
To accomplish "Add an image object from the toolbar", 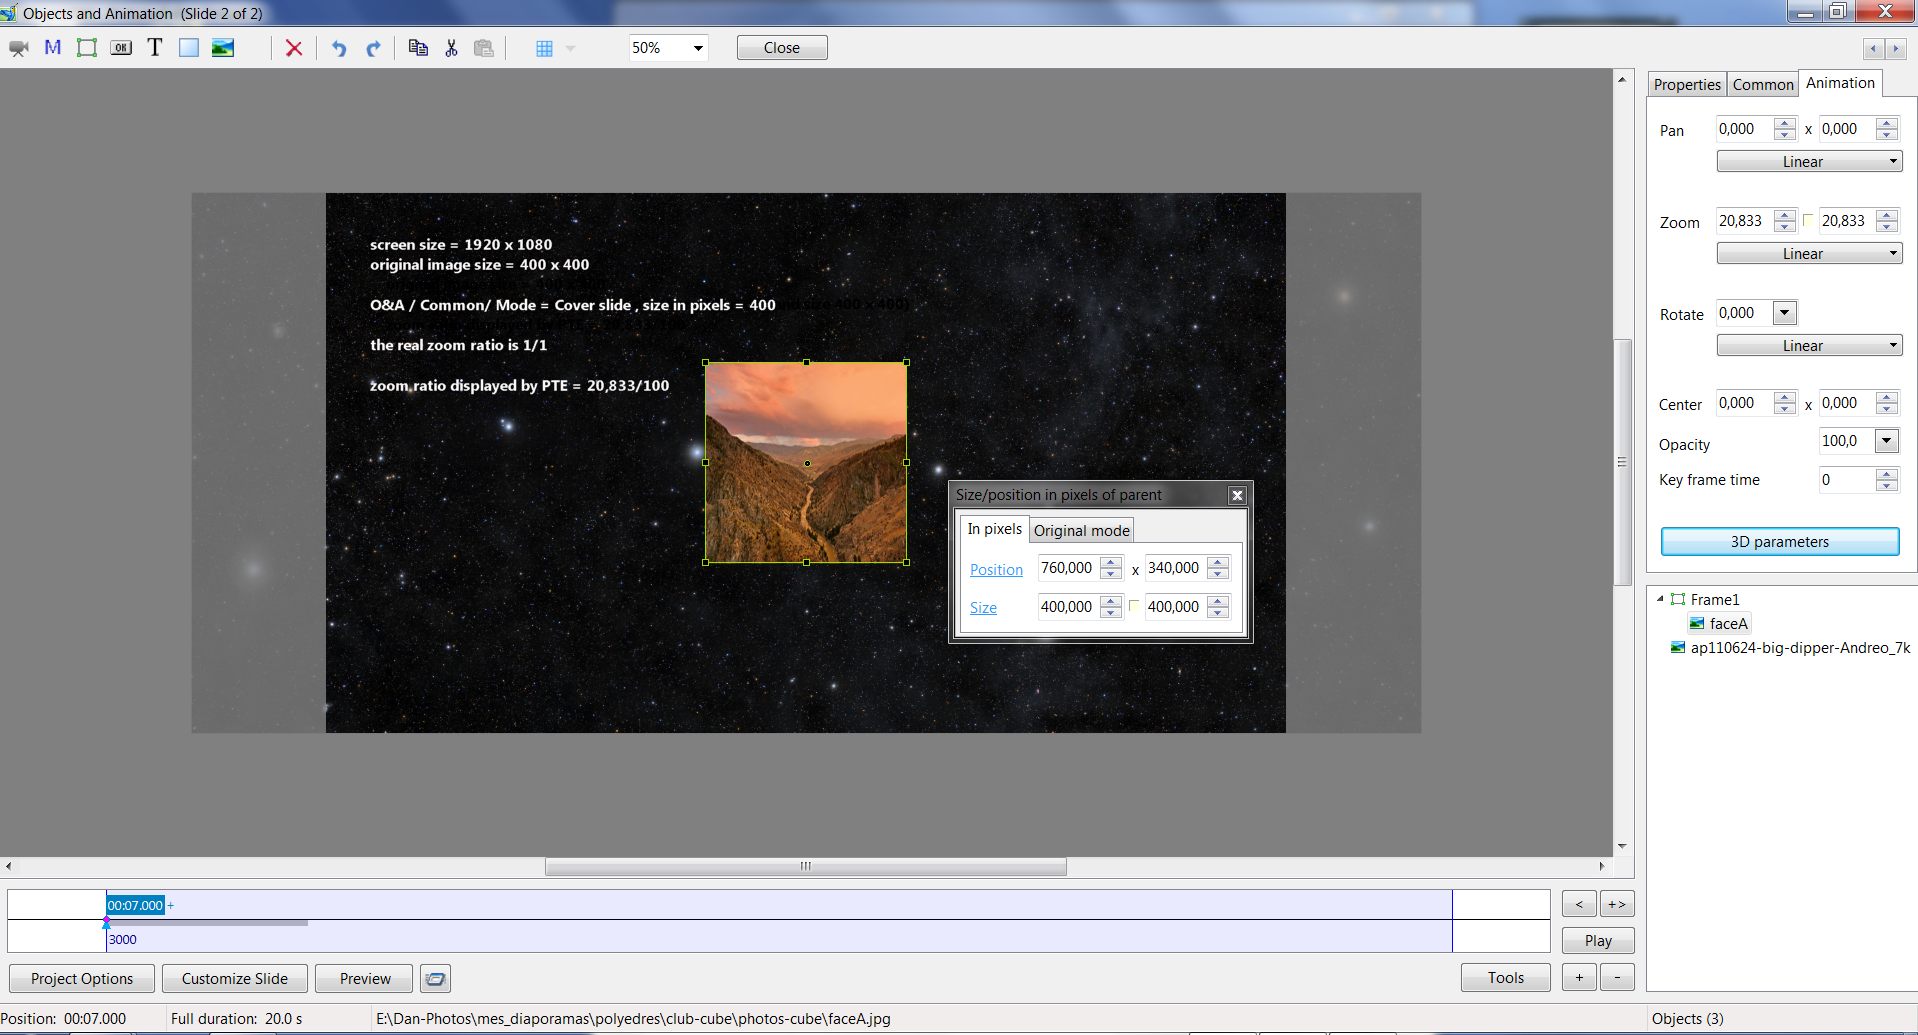I will click(223, 48).
